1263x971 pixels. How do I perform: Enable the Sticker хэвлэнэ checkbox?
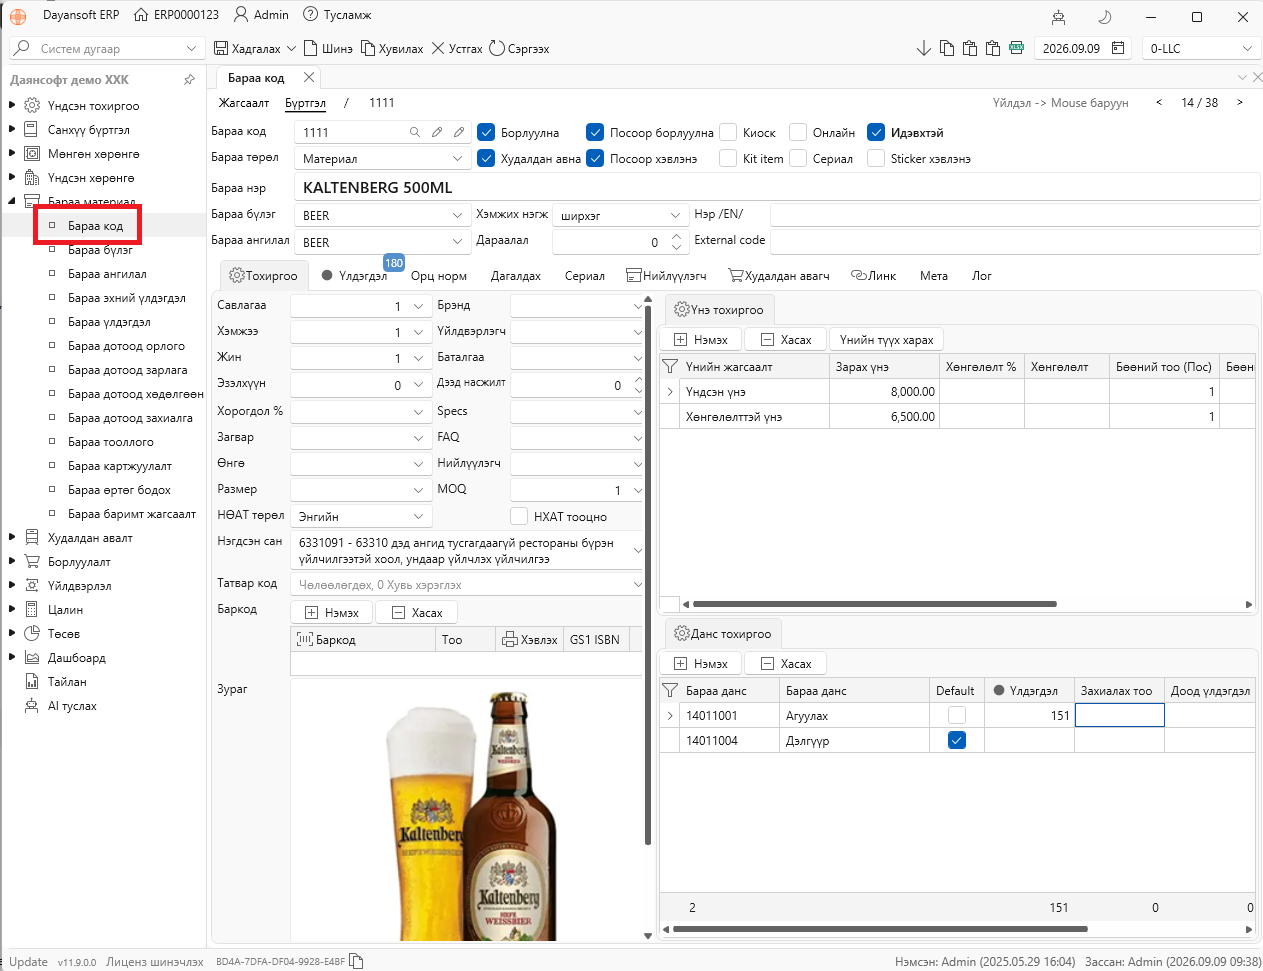[x=876, y=158]
